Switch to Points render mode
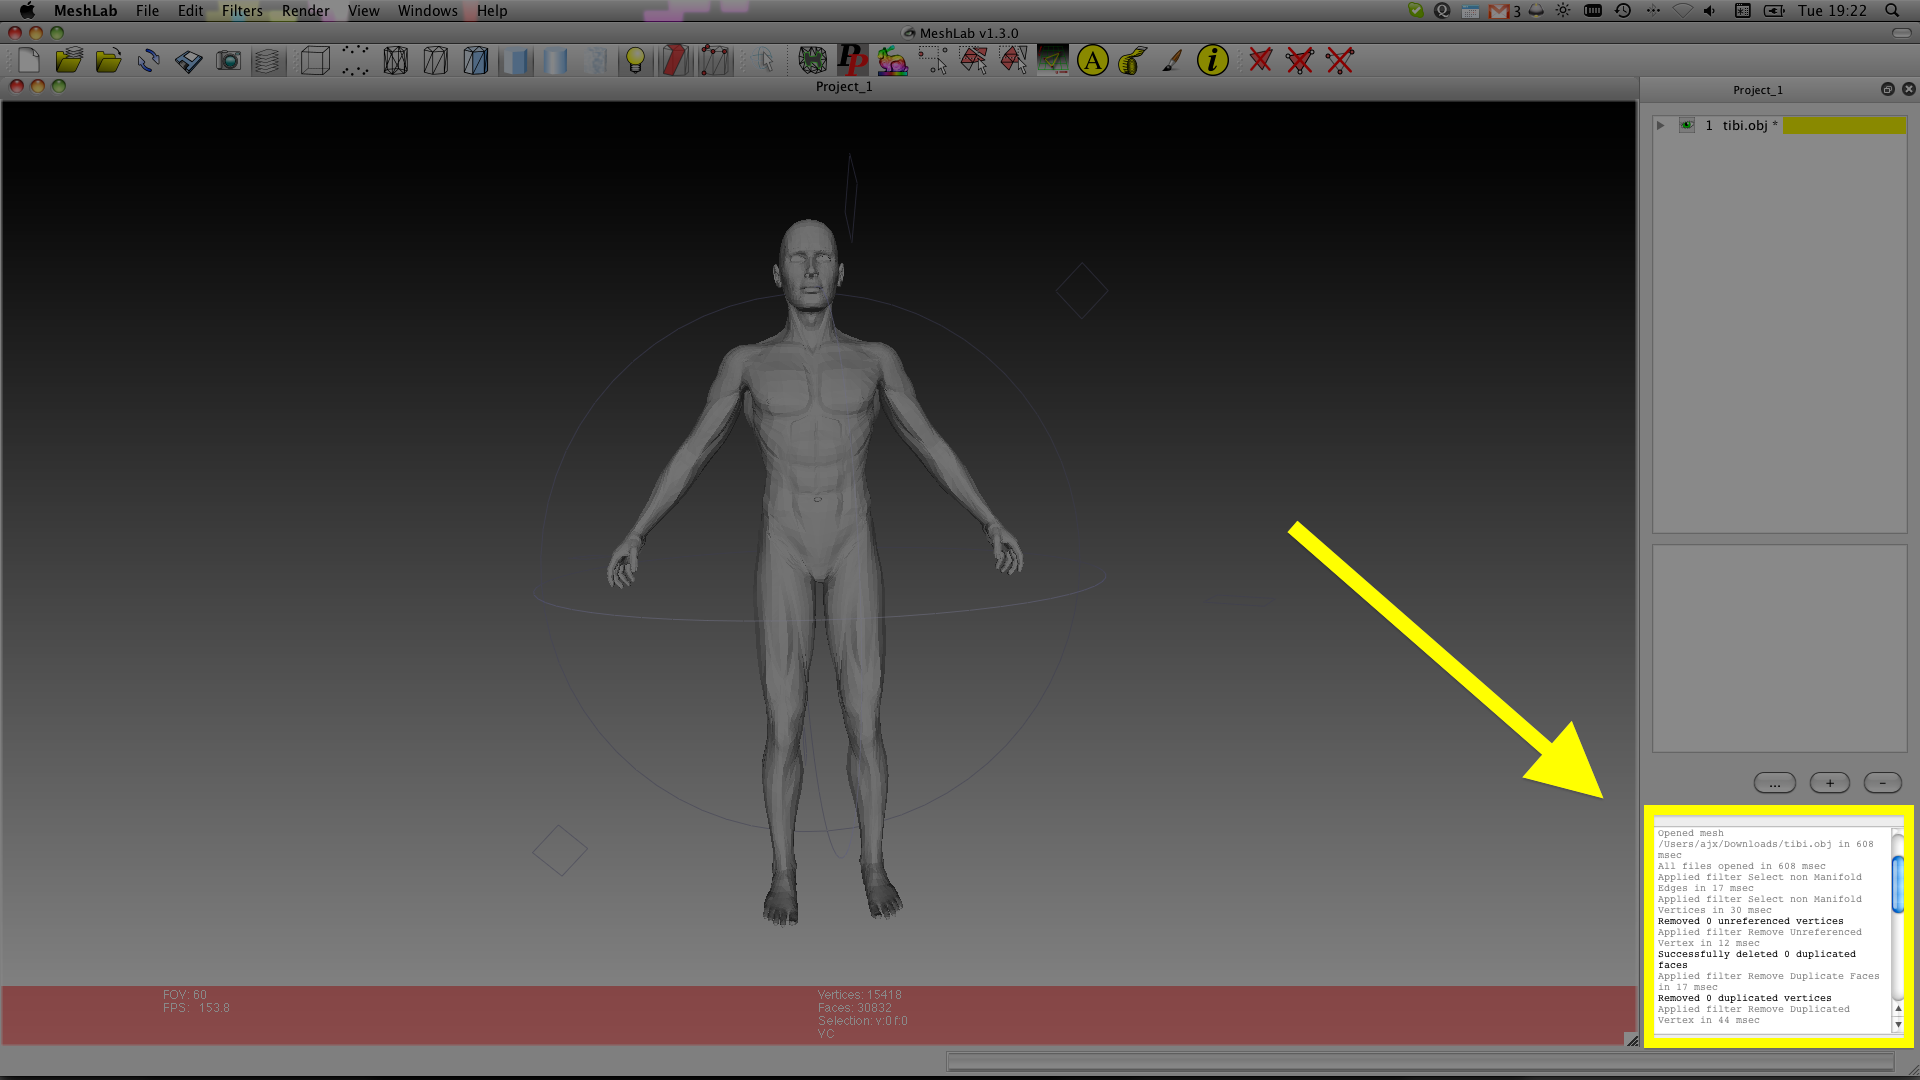The width and height of the screenshot is (1920, 1080). point(355,61)
